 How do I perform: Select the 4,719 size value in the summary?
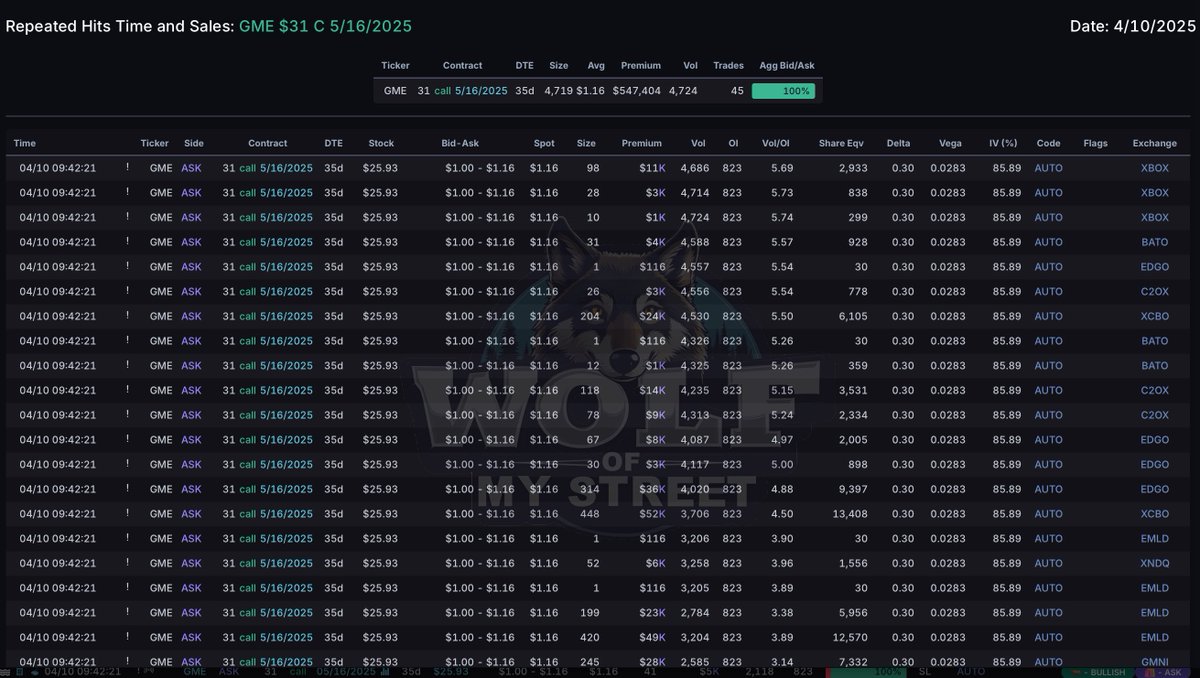coord(558,91)
